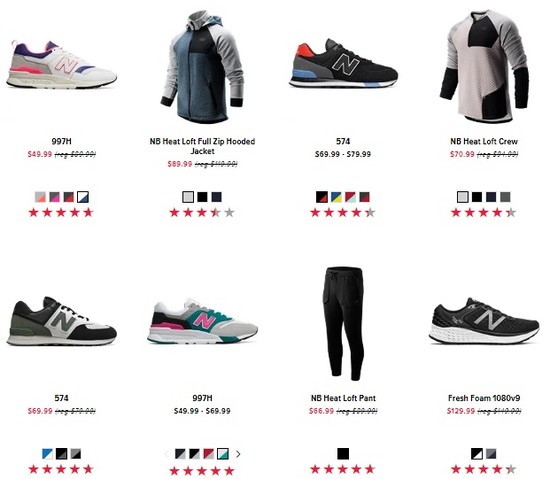Open the NB Heat Loft Full Zip Hooded Jacket link
Viewport: 550px width, 479px height.
pyautogui.click(x=202, y=146)
